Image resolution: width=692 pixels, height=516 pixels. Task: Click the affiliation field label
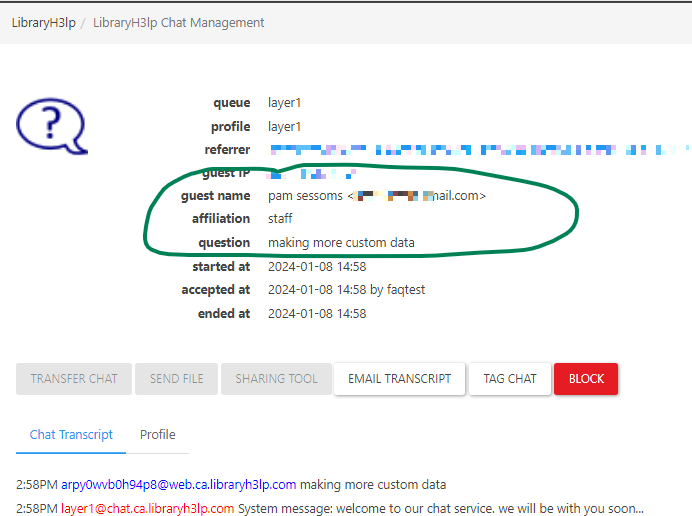tap(221, 218)
